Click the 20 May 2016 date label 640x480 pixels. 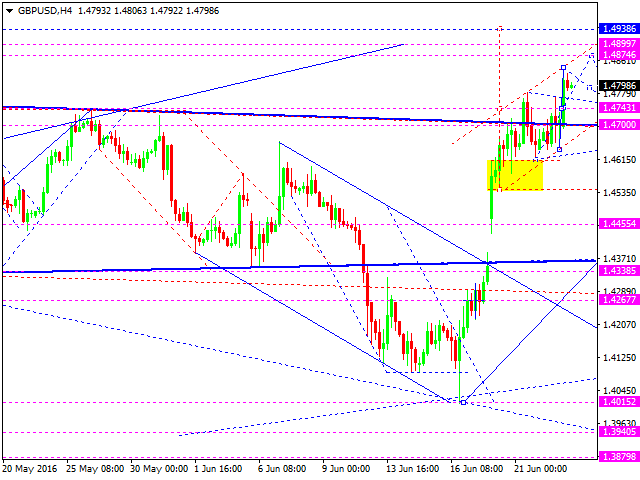pyautogui.click(x=30, y=469)
